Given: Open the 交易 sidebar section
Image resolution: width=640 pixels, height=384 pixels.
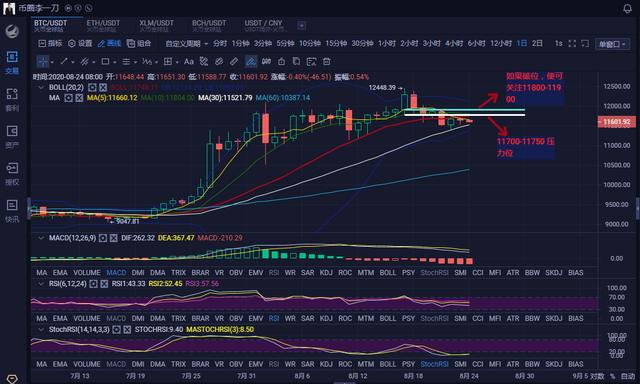Looking at the screenshot, I should tap(12, 62).
